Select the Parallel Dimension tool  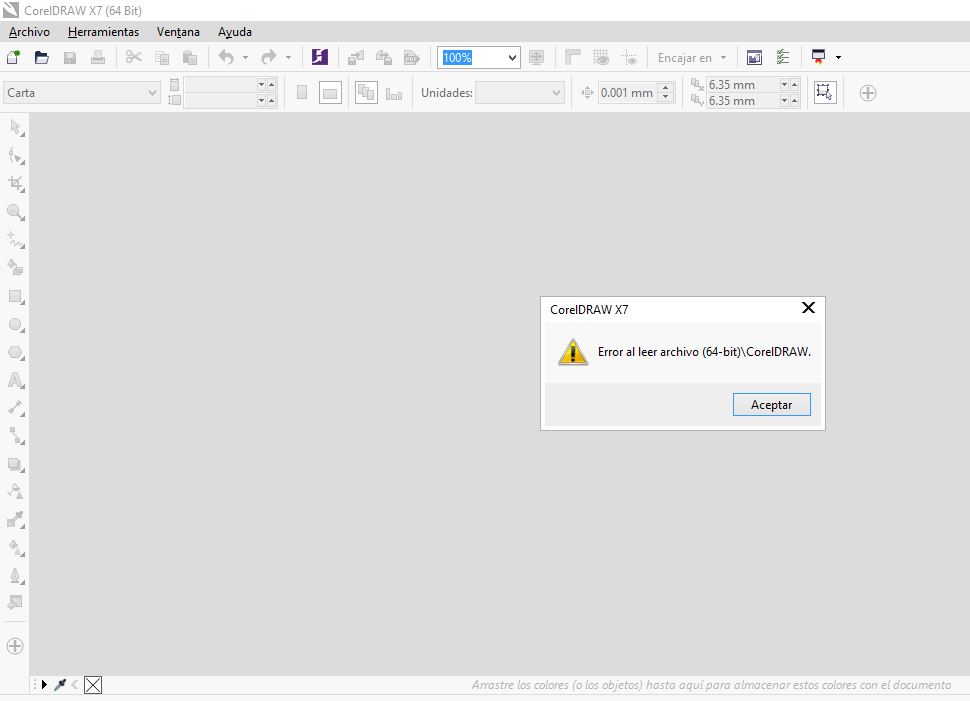pos(16,408)
